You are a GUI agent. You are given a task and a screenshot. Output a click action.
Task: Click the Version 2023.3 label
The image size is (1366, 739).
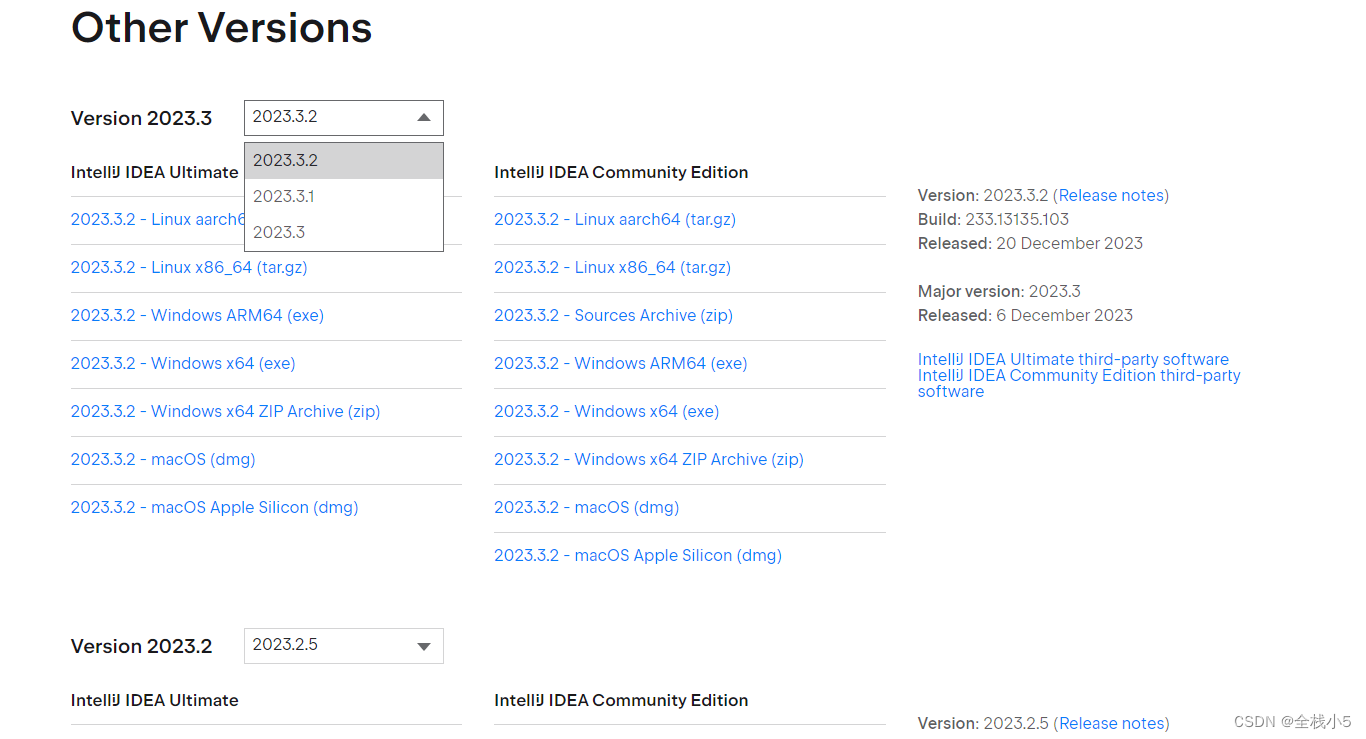click(x=142, y=119)
